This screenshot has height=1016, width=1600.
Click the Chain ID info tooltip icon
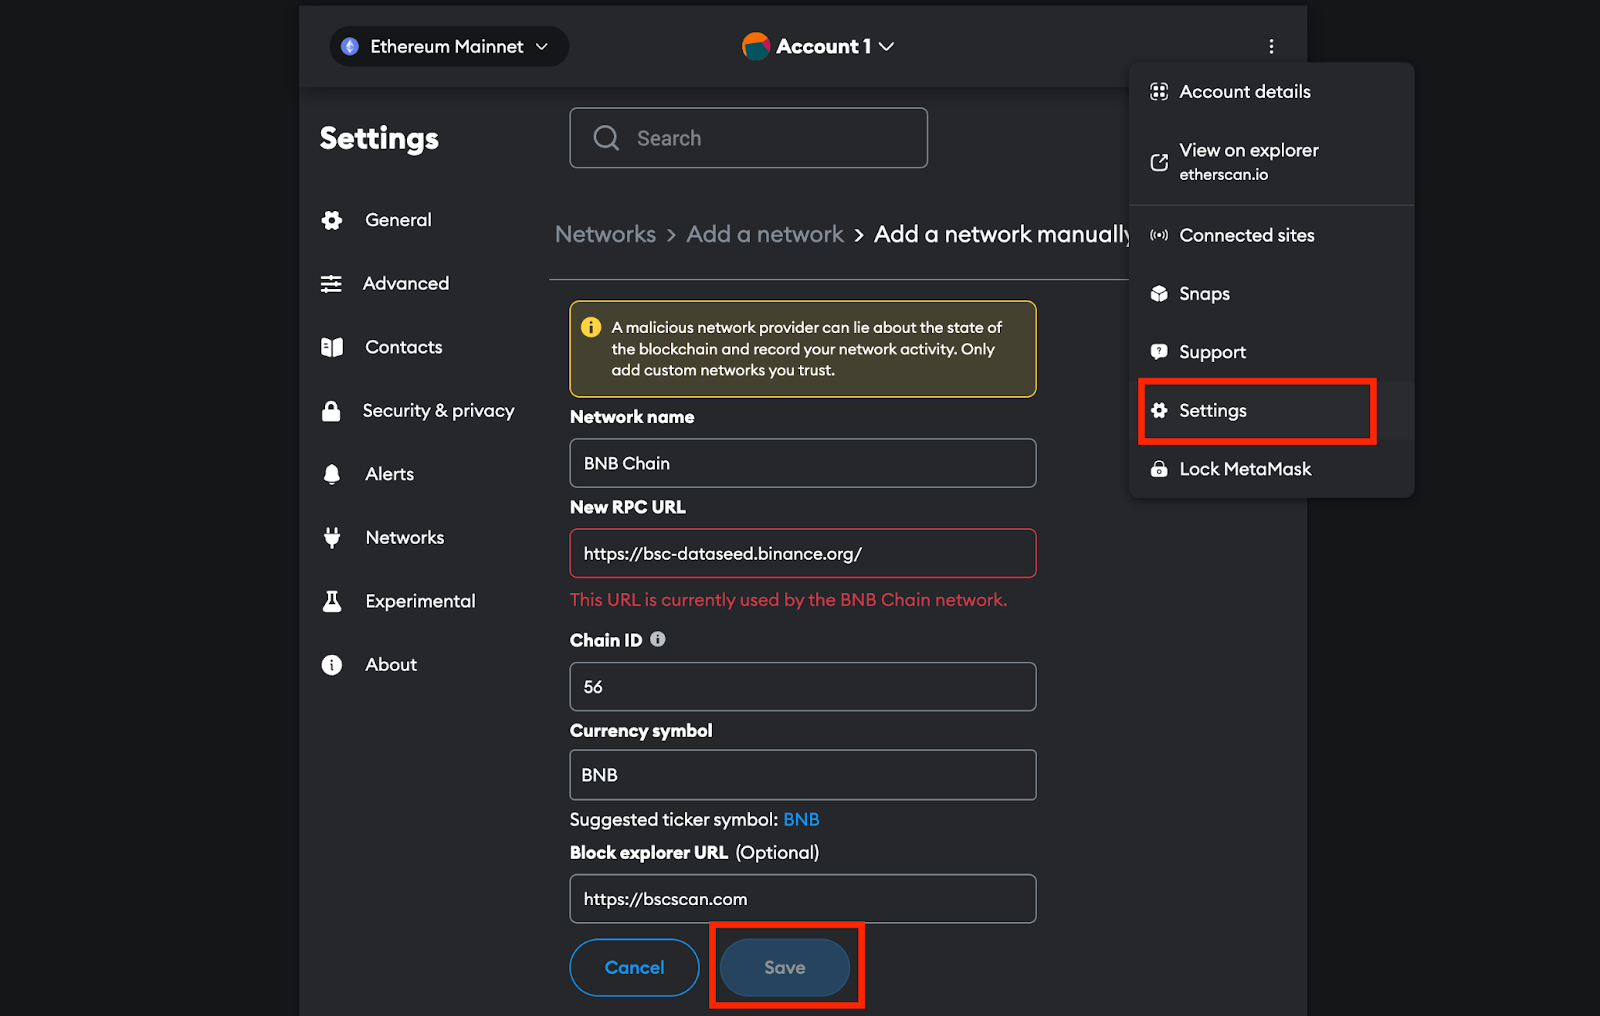click(658, 639)
